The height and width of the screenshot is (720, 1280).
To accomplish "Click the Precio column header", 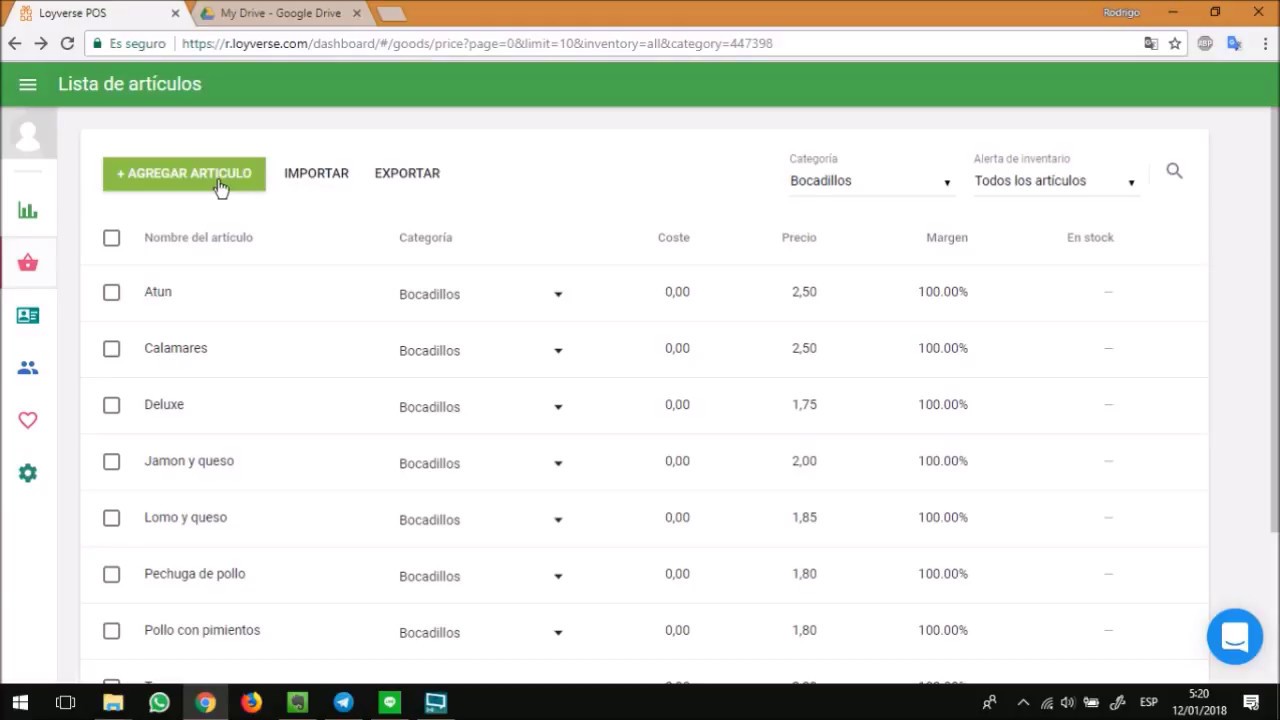I will [799, 237].
